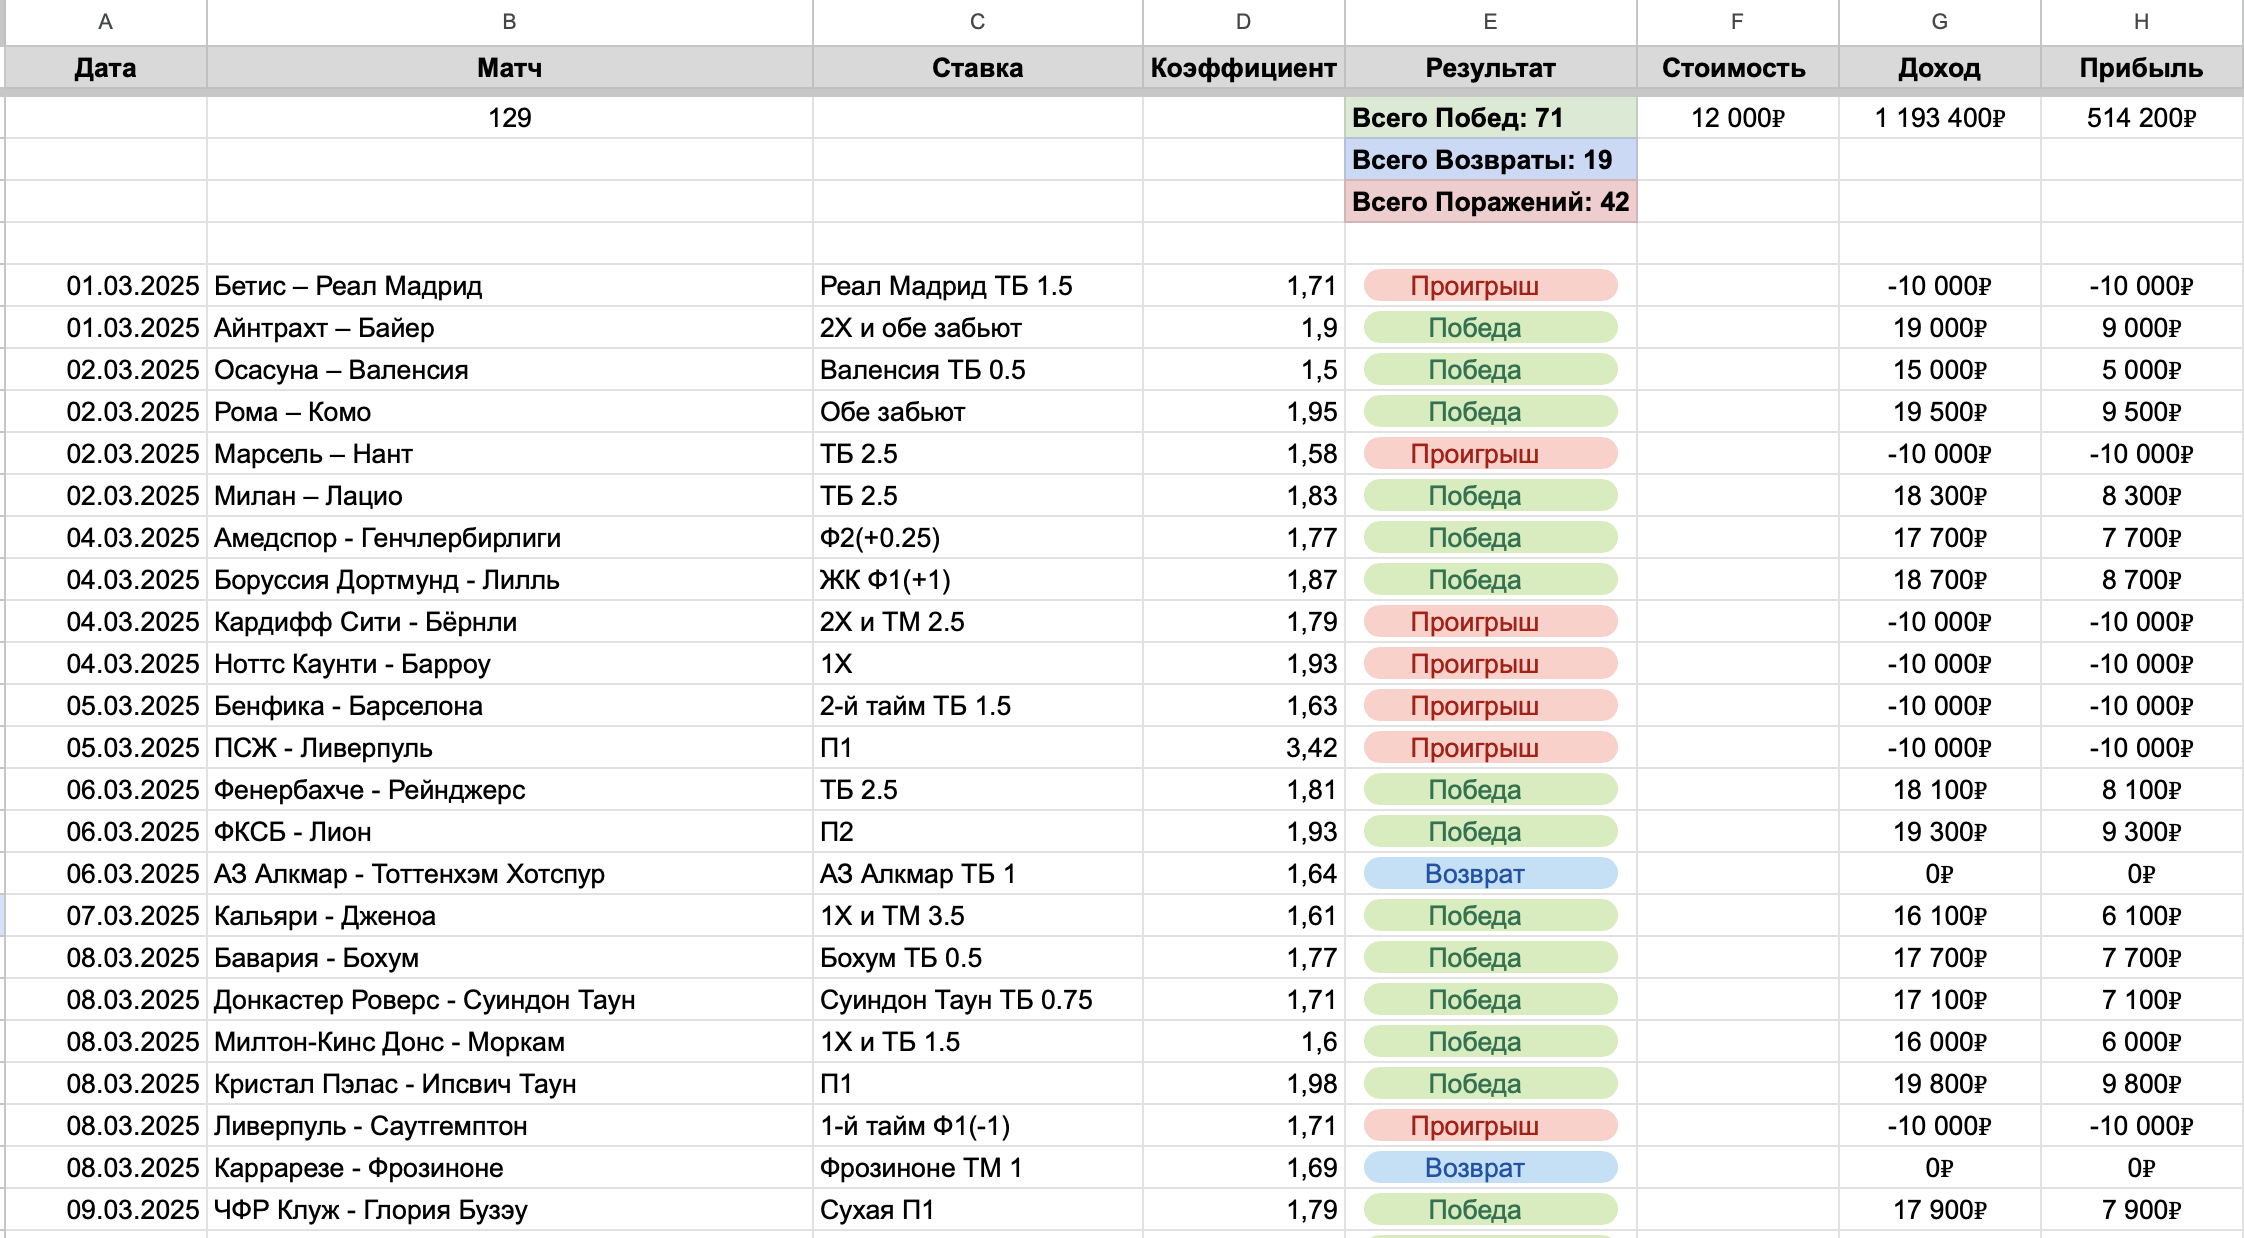Click the Дата header cell
This screenshot has width=2244, height=1238.
[105, 68]
